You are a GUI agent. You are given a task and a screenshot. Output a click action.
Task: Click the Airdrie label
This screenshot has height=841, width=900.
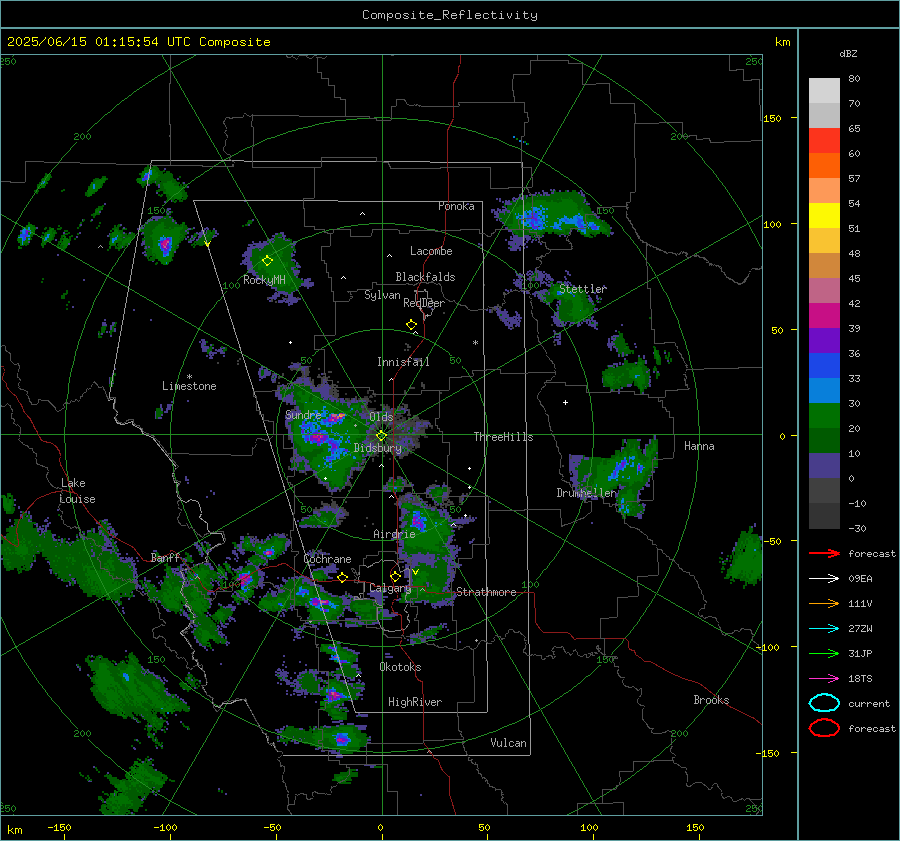tap(394, 534)
